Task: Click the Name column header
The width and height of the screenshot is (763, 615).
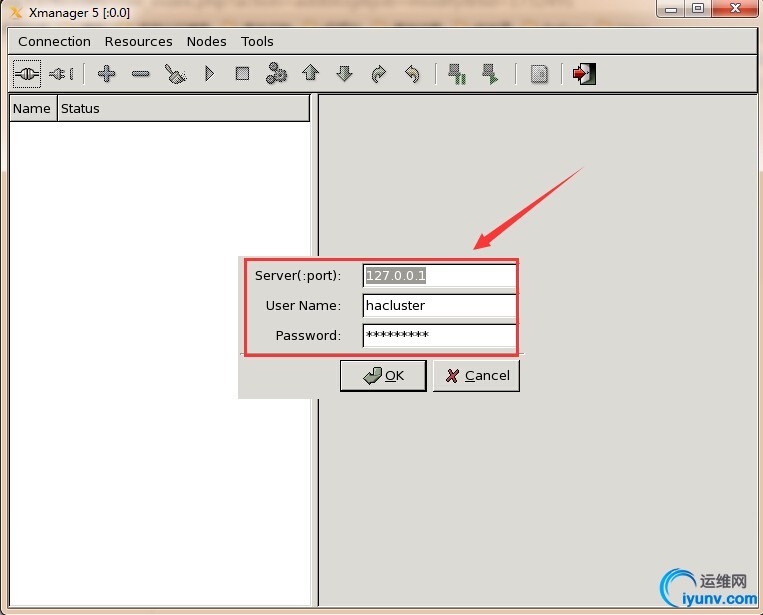Action: pos(33,109)
